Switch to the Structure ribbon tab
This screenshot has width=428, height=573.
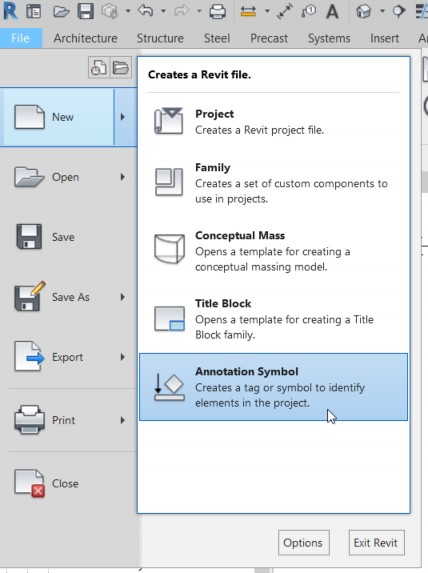point(160,38)
